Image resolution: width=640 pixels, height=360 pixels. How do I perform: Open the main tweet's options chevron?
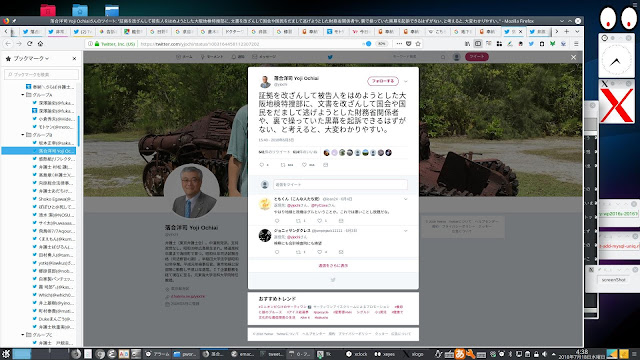[405, 81]
